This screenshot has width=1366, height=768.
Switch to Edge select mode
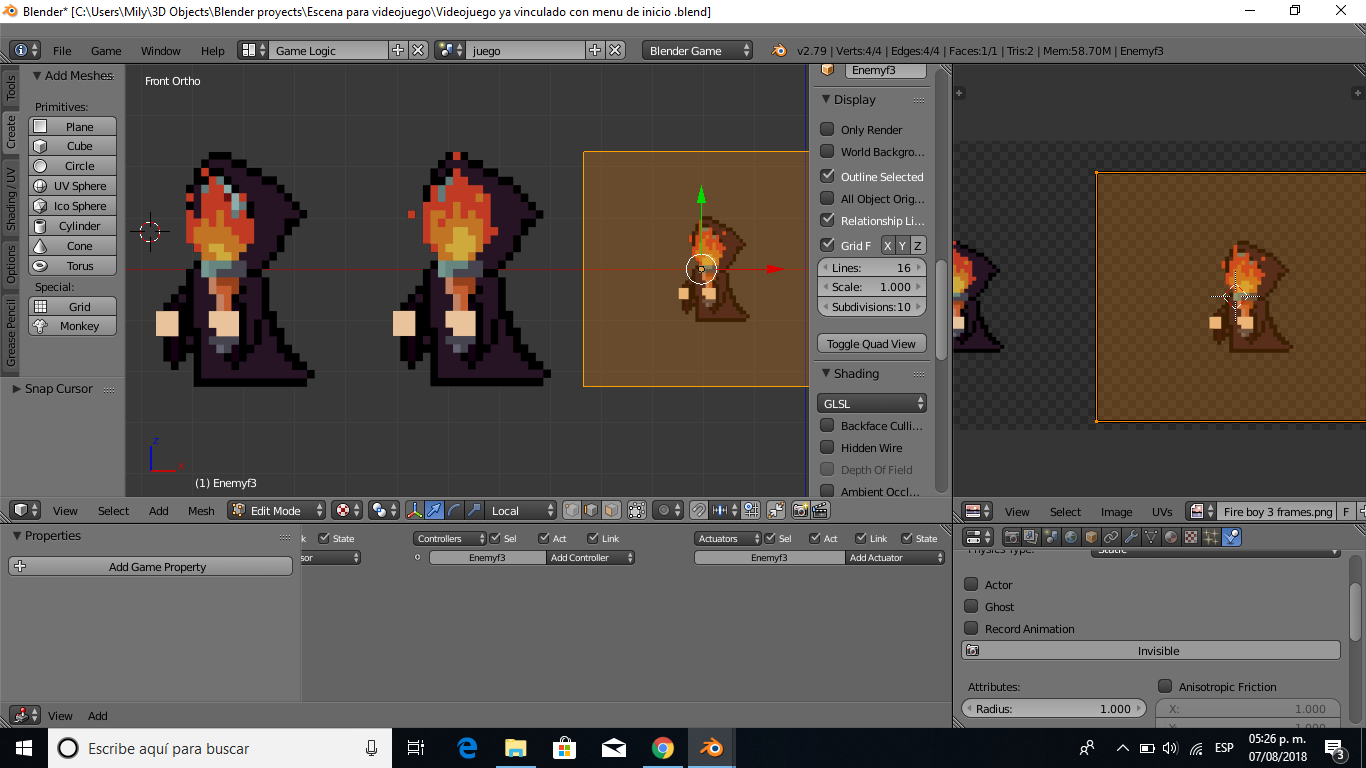pyautogui.click(x=591, y=510)
